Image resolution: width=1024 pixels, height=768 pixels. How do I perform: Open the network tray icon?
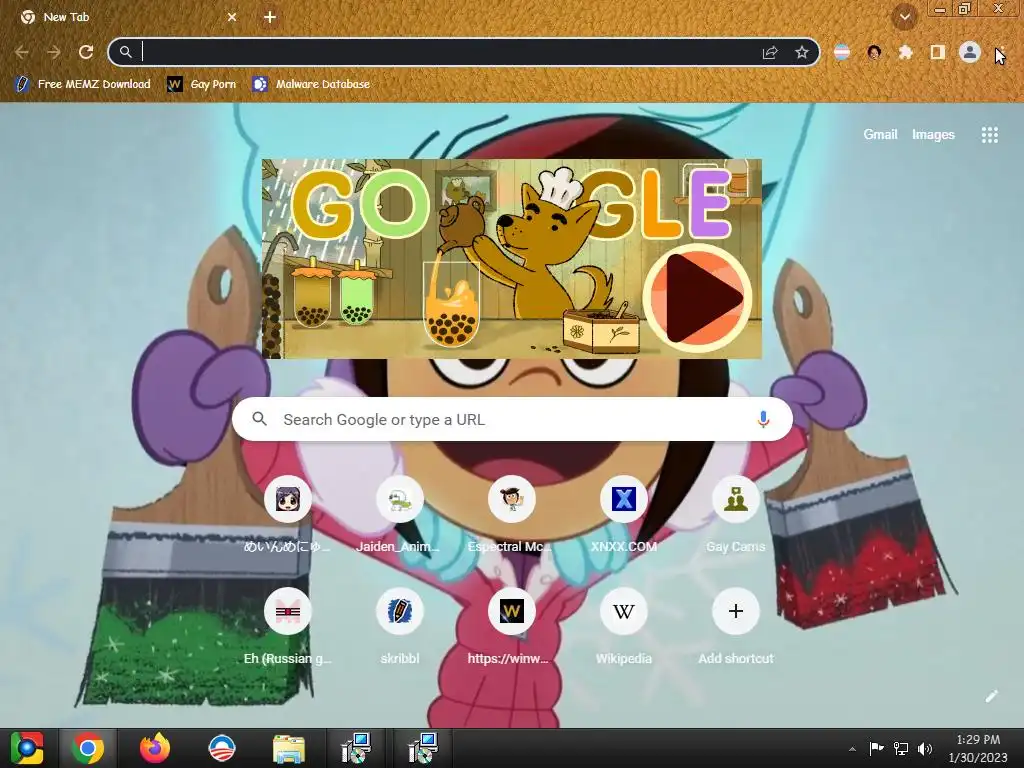tap(901, 748)
